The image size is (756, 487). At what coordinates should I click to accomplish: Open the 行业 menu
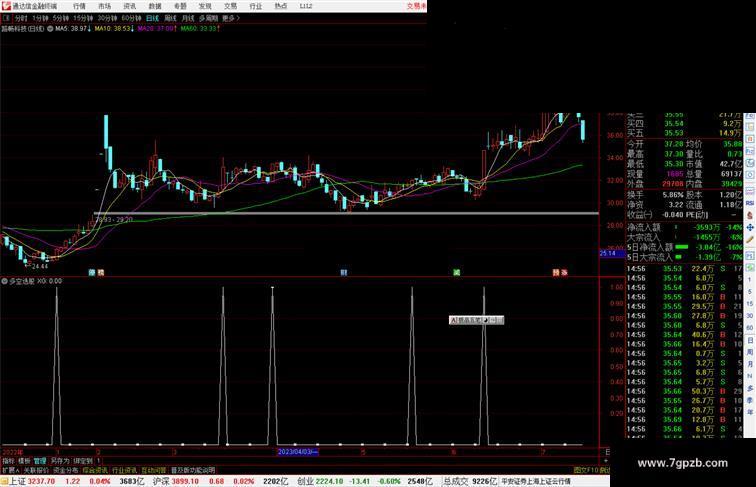(x=256, y=6)
